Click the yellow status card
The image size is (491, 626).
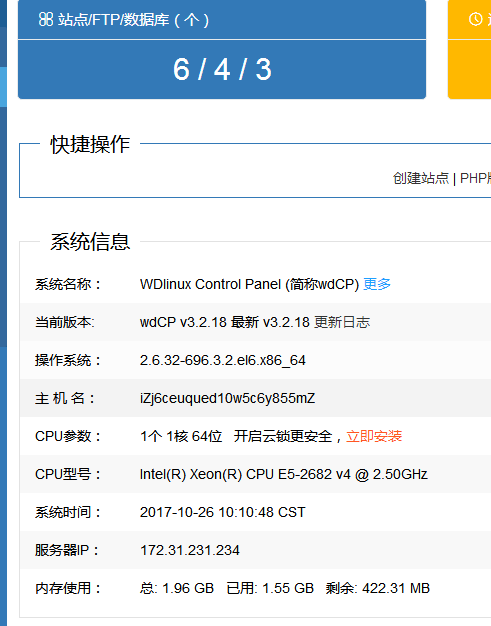pyautogui.click(x=469, y=50)
